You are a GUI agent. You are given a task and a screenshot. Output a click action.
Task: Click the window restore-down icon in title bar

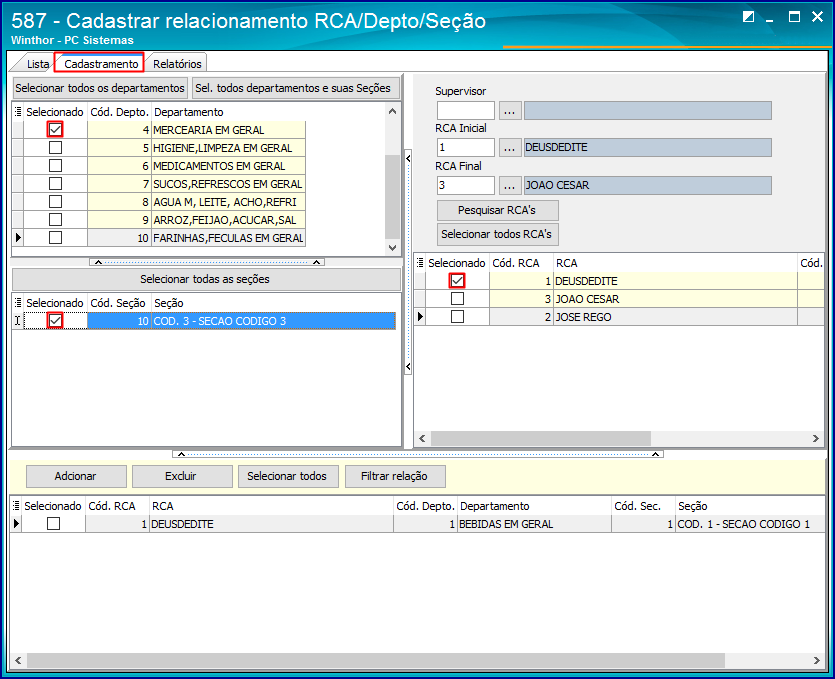(748, 17)
